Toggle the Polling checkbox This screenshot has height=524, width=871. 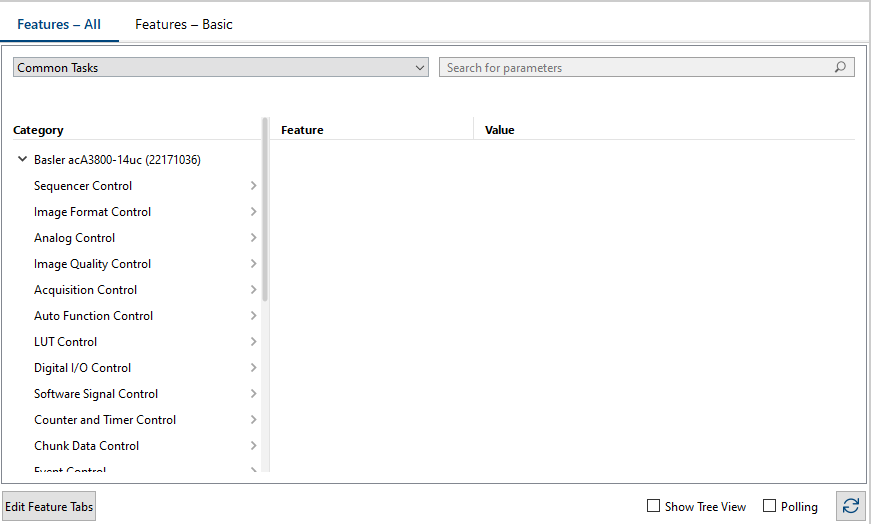pyautogui.click(x=769, y=507)
